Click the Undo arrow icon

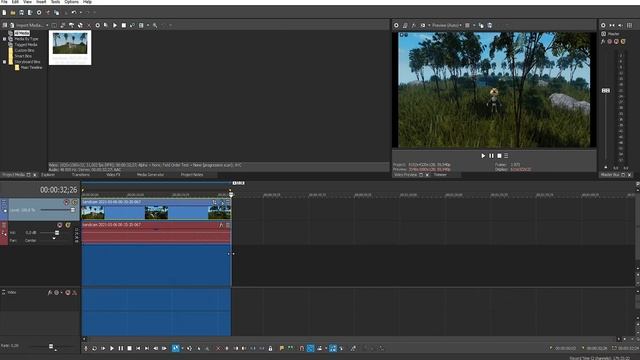coord(74,13)
